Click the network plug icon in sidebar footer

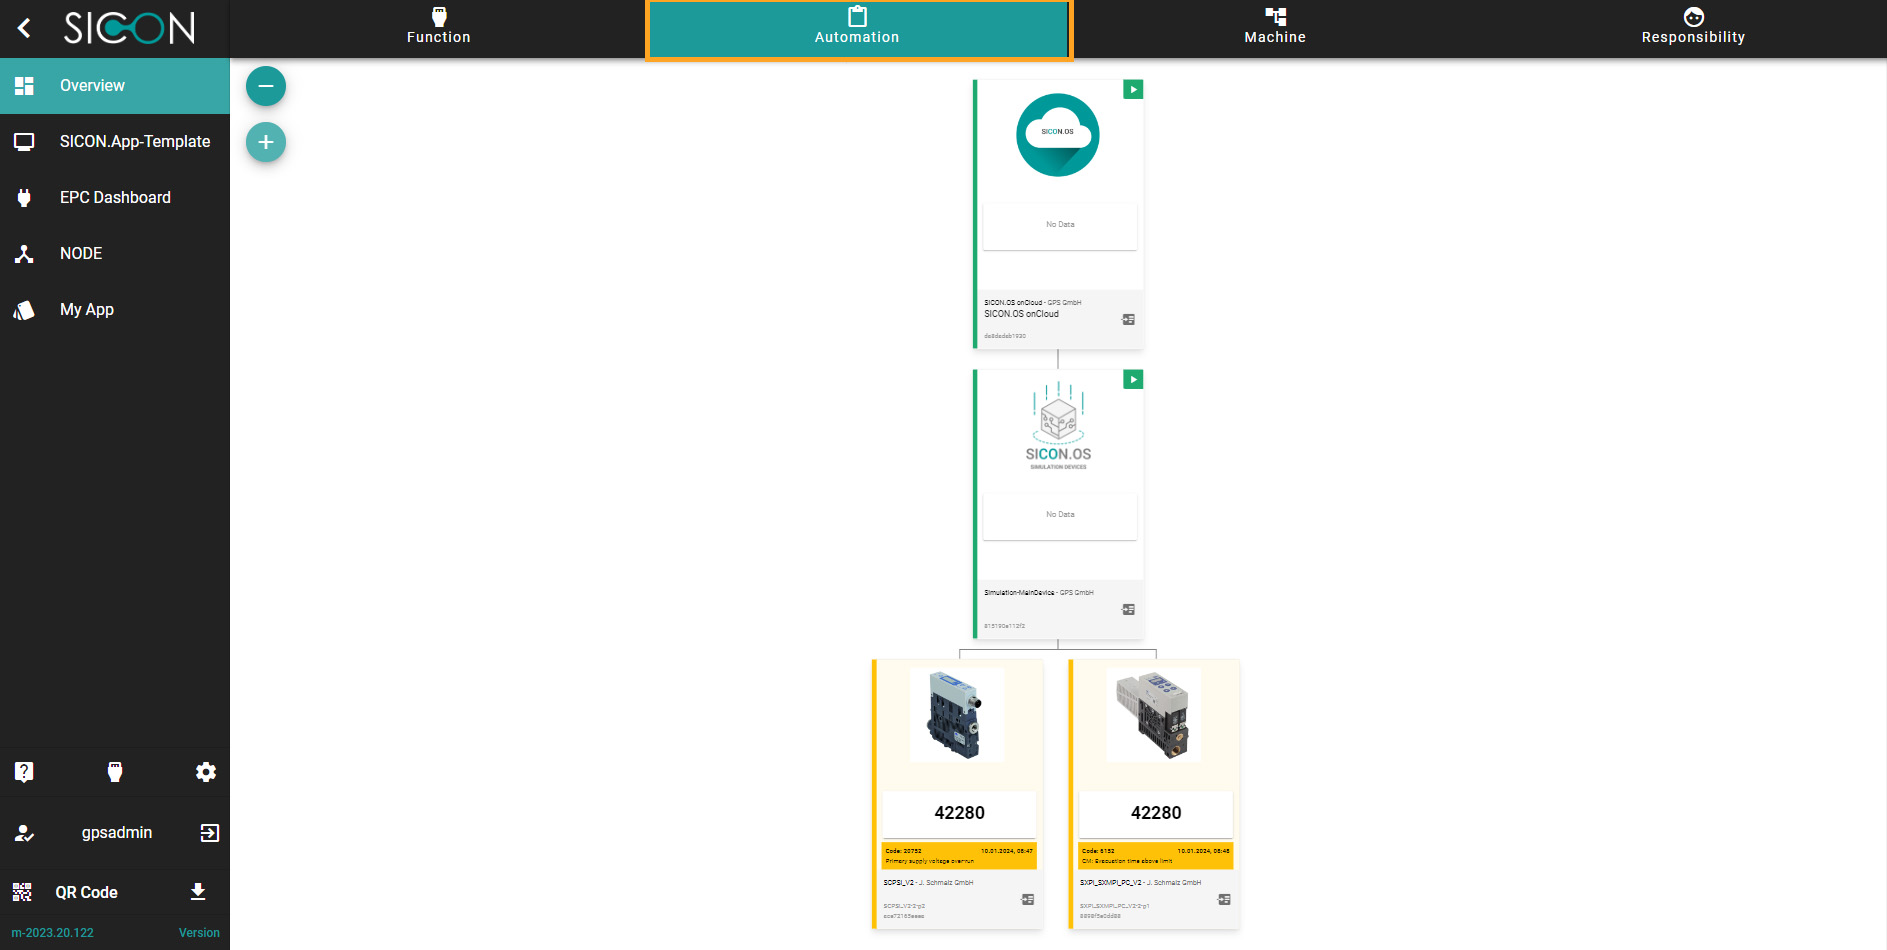point(115,772)
